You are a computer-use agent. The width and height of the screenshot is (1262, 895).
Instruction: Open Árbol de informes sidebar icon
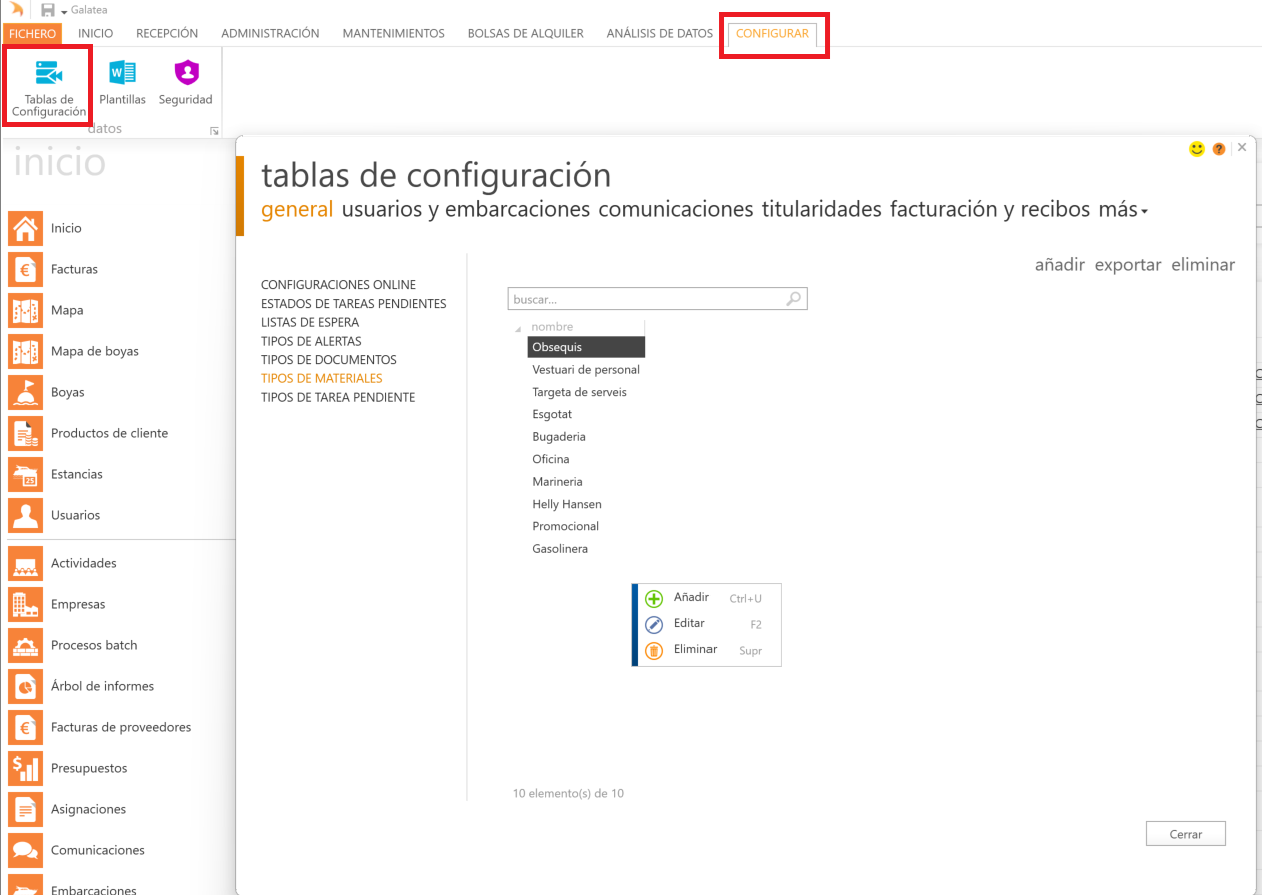point(25,686)
